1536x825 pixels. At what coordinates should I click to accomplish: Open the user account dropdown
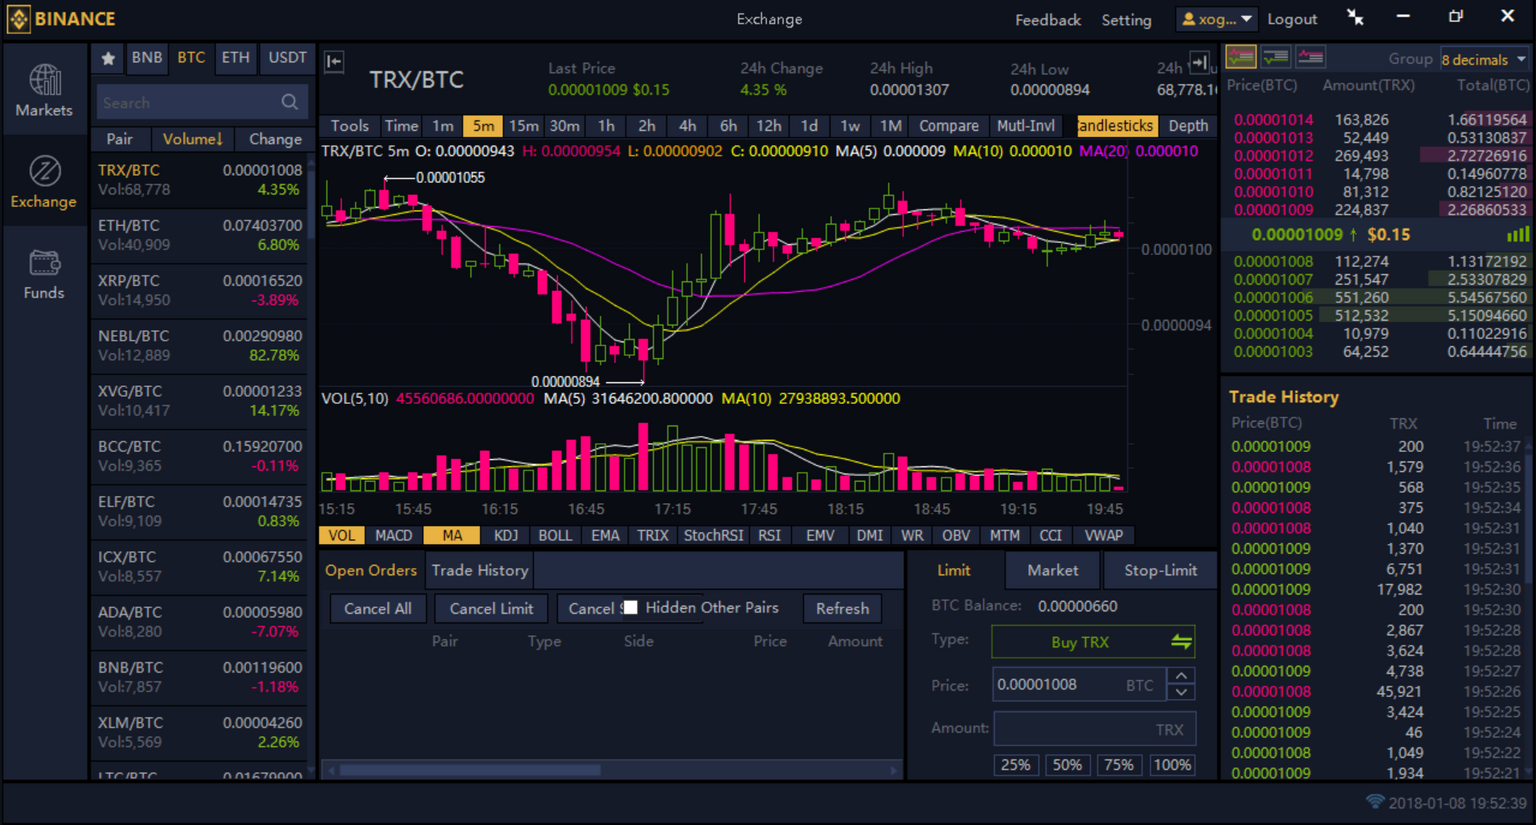pyautogui.click(x=1216, y=19)
